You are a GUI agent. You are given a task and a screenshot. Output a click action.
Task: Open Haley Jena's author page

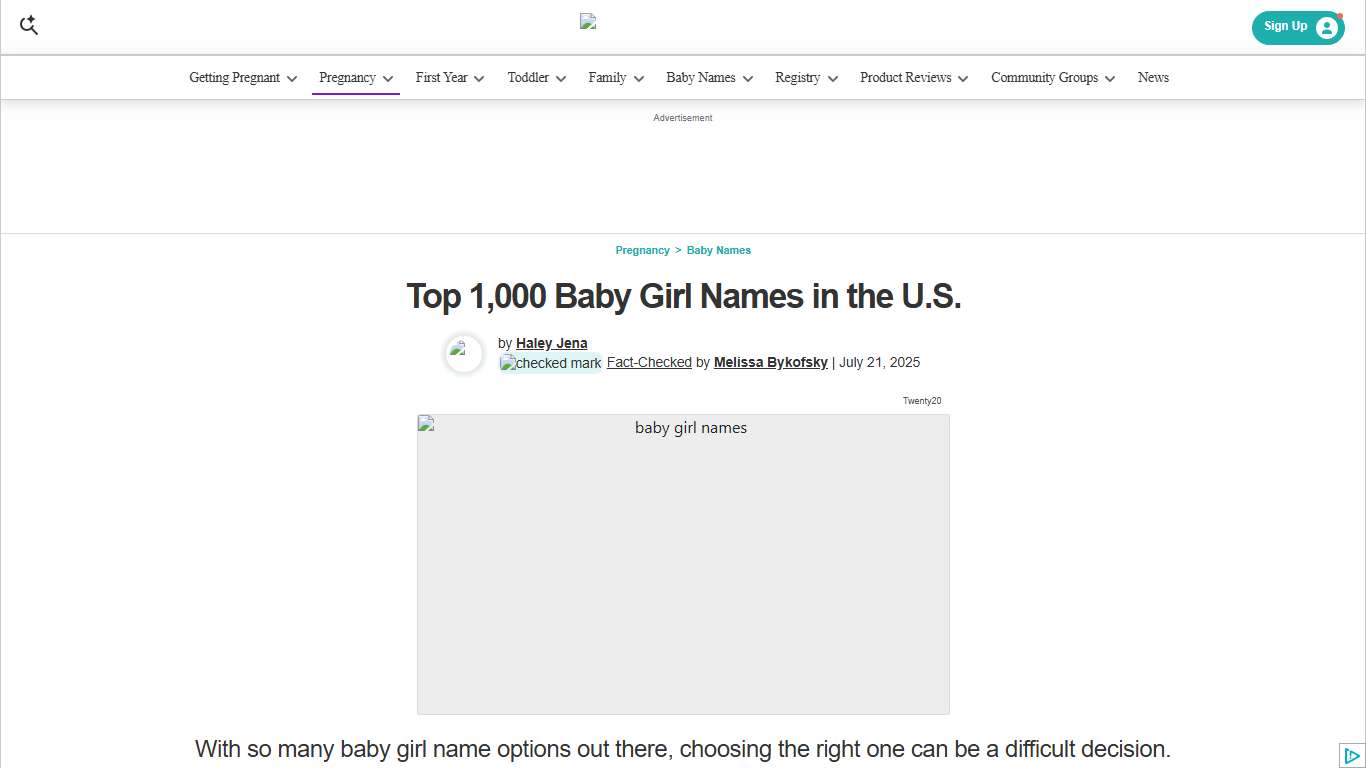551,343
